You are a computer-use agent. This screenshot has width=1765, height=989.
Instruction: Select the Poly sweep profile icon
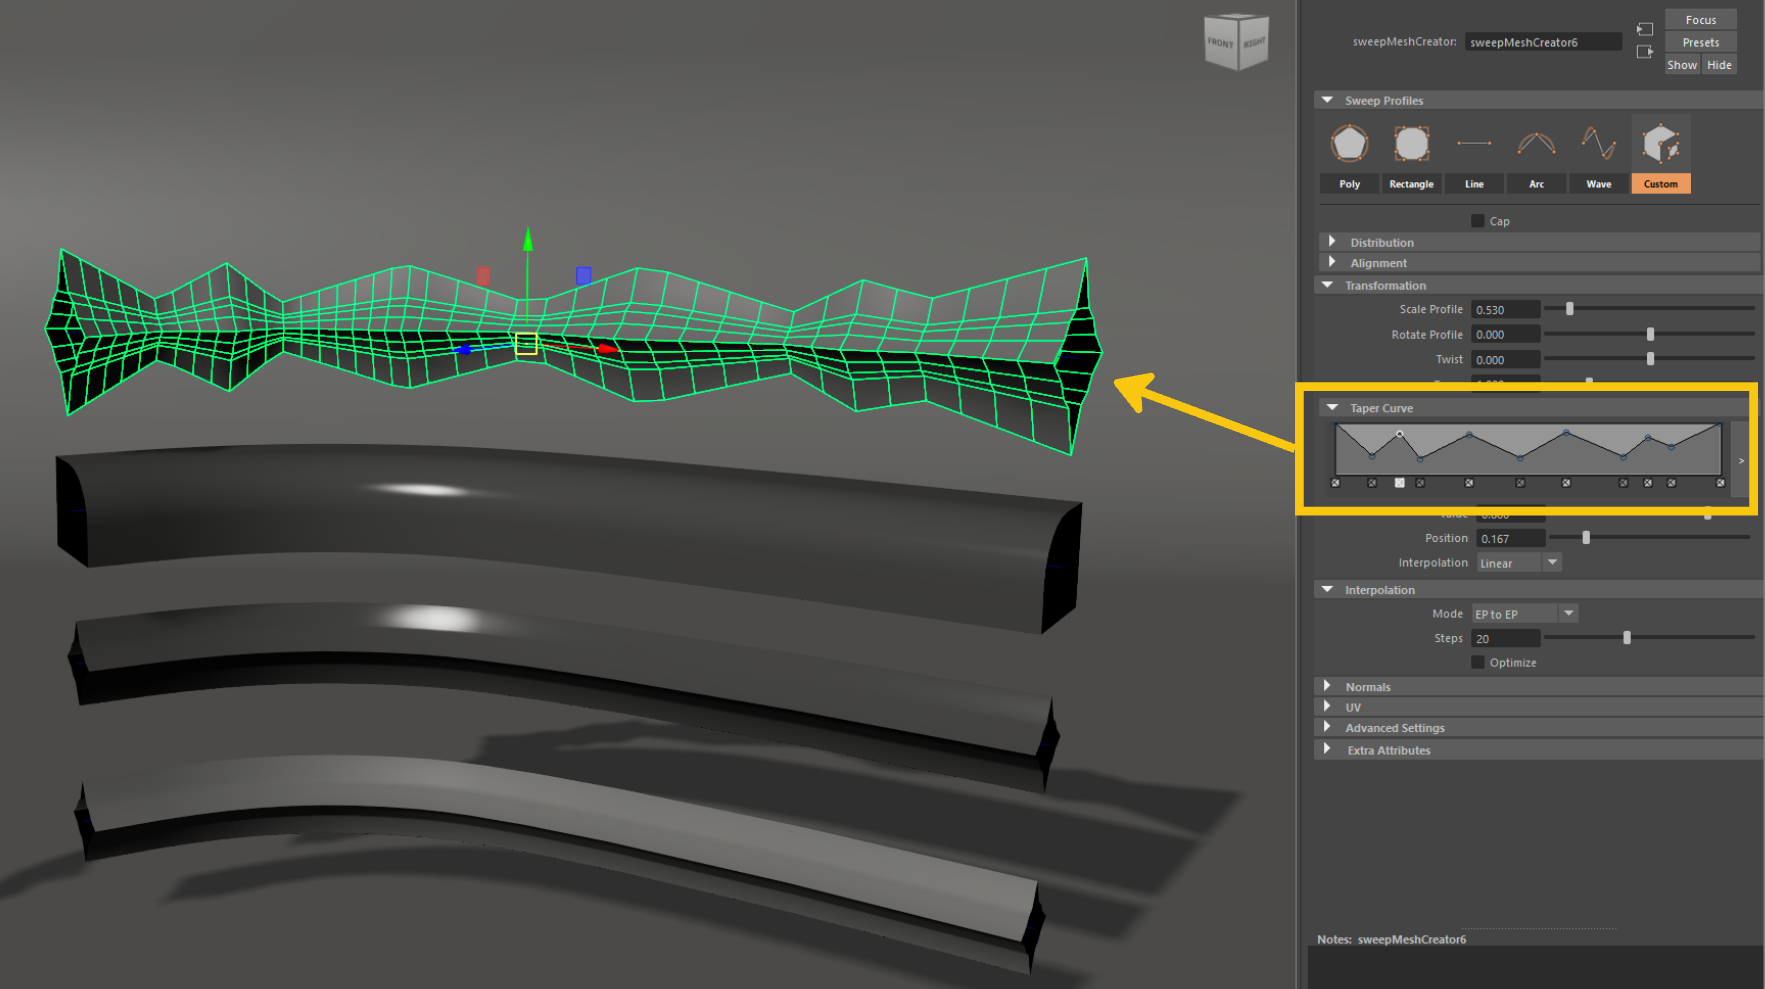point(1349,145)
